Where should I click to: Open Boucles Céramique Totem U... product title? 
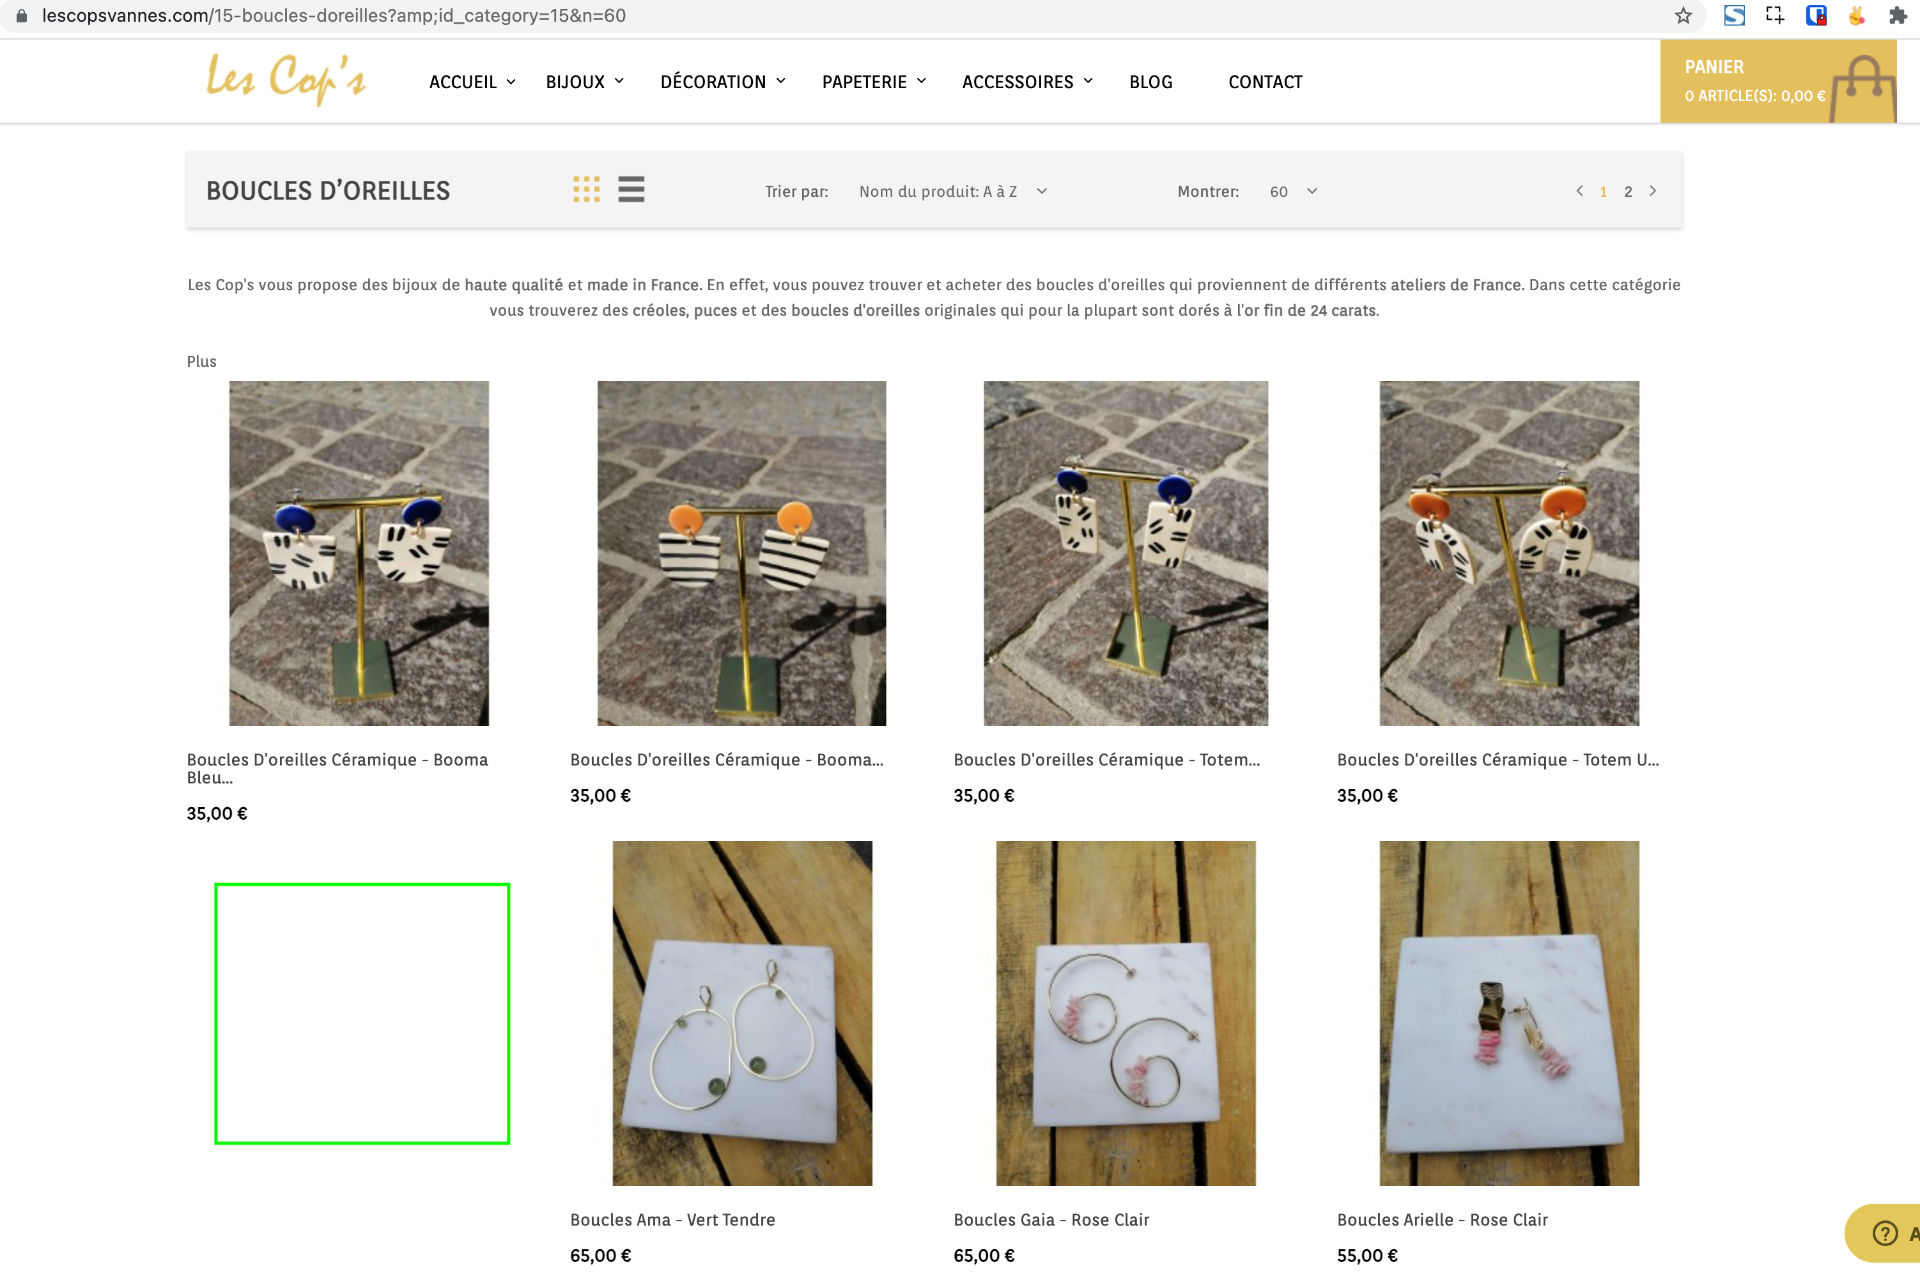(x=1498, y=760)
